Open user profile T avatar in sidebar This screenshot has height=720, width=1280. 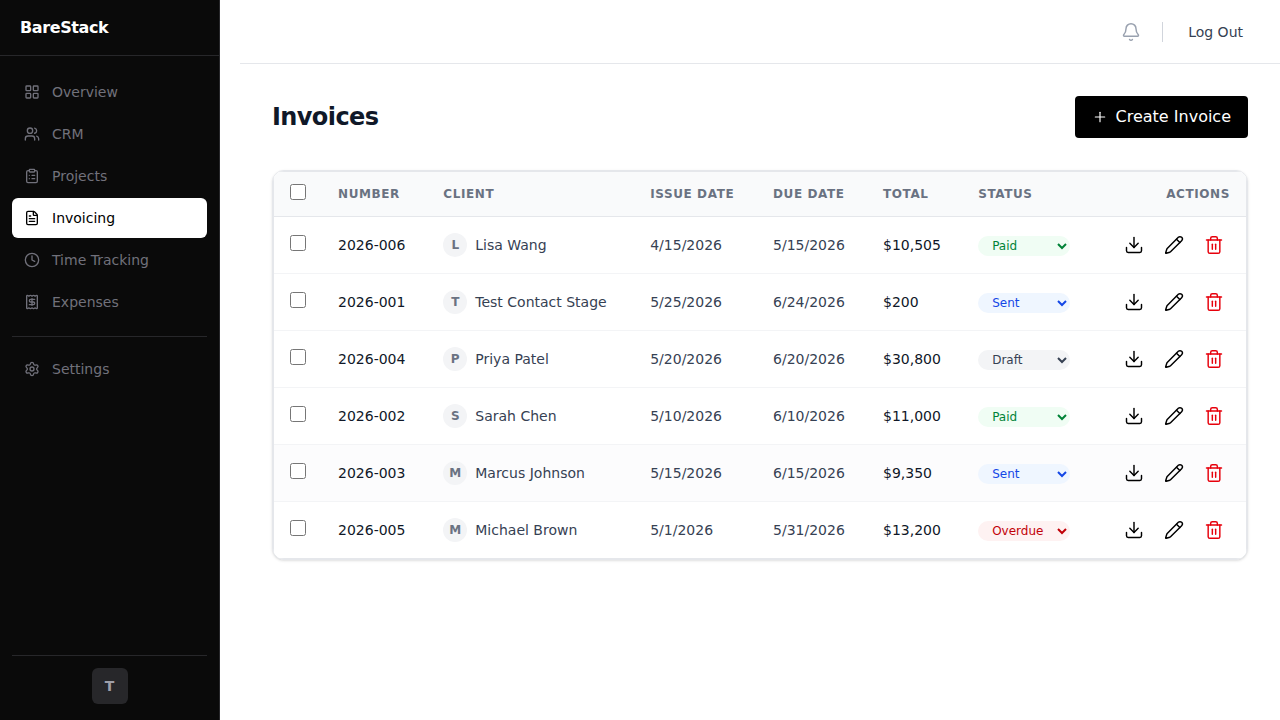point(110,686)
